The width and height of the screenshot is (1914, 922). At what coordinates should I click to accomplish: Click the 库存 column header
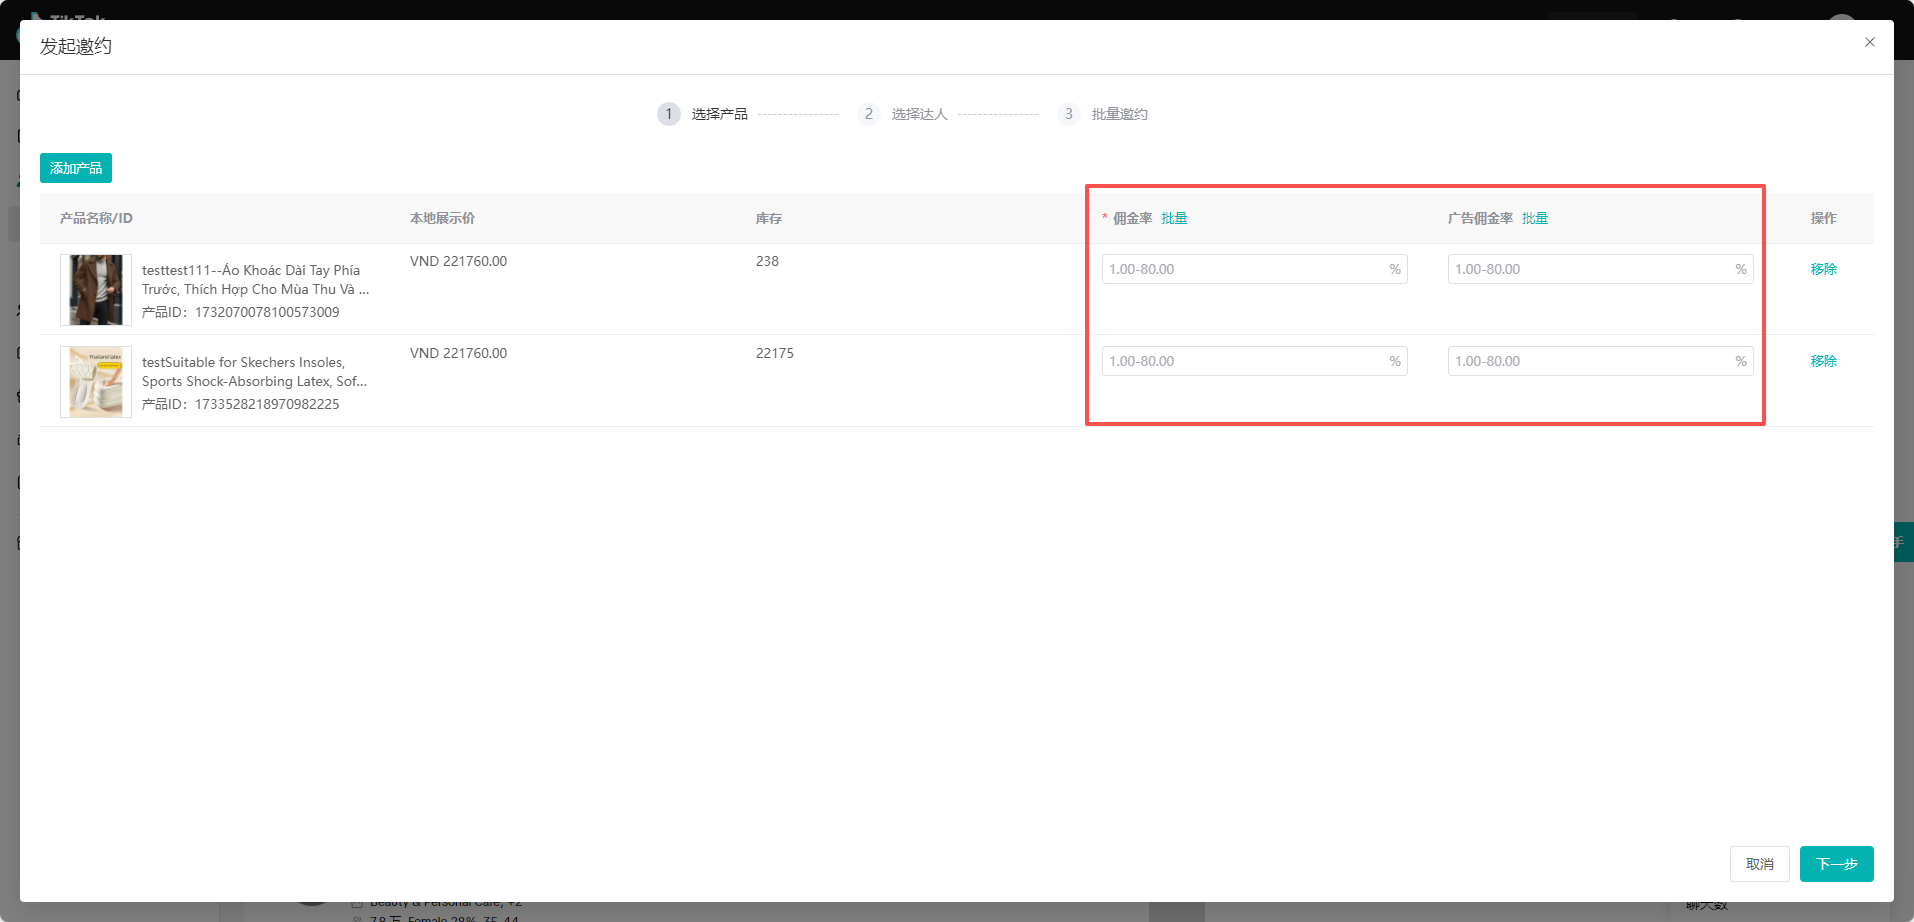(769, 218)
